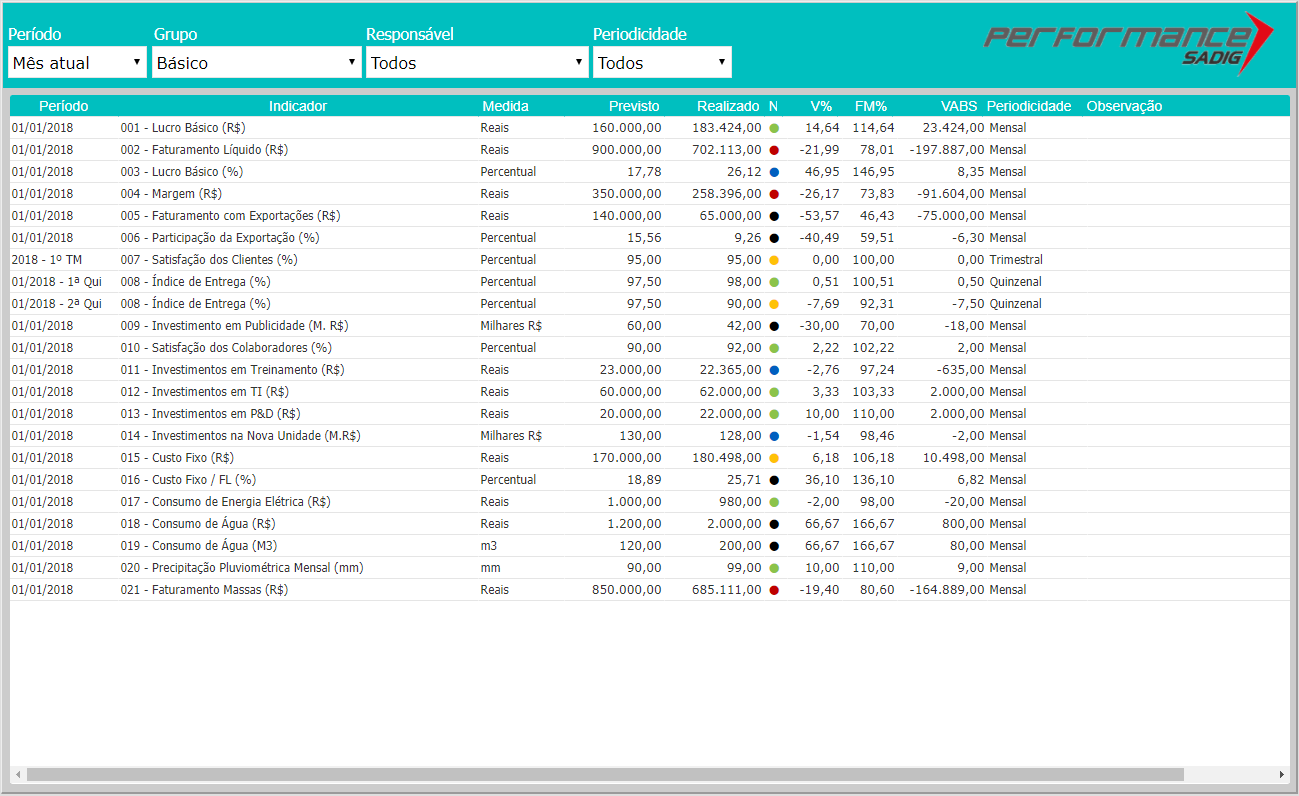Click yellow status dot for Custo Fixo (R$)
Image resolution: width=1299 pixels, height=796 pixels.
[x=774, y=458]
